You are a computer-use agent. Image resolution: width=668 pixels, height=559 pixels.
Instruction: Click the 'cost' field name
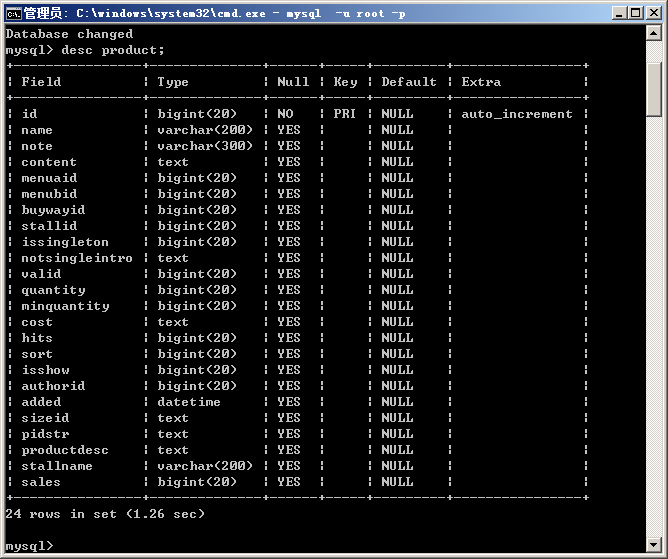coord(37,322)
